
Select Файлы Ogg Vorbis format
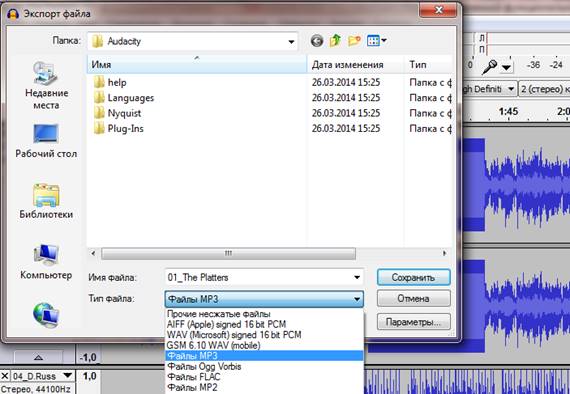(264, 366)
